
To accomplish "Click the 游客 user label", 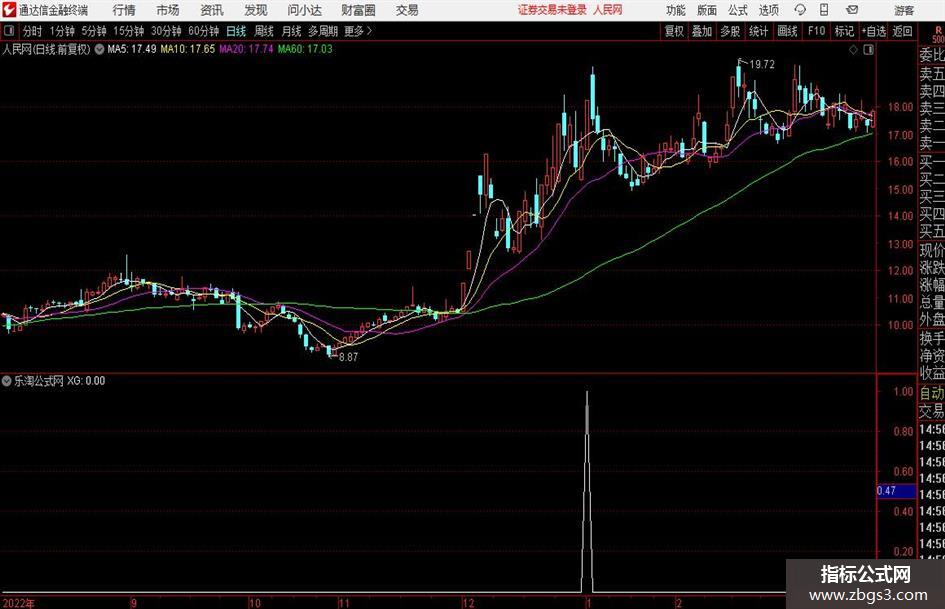I will click(x=904, y=10).
